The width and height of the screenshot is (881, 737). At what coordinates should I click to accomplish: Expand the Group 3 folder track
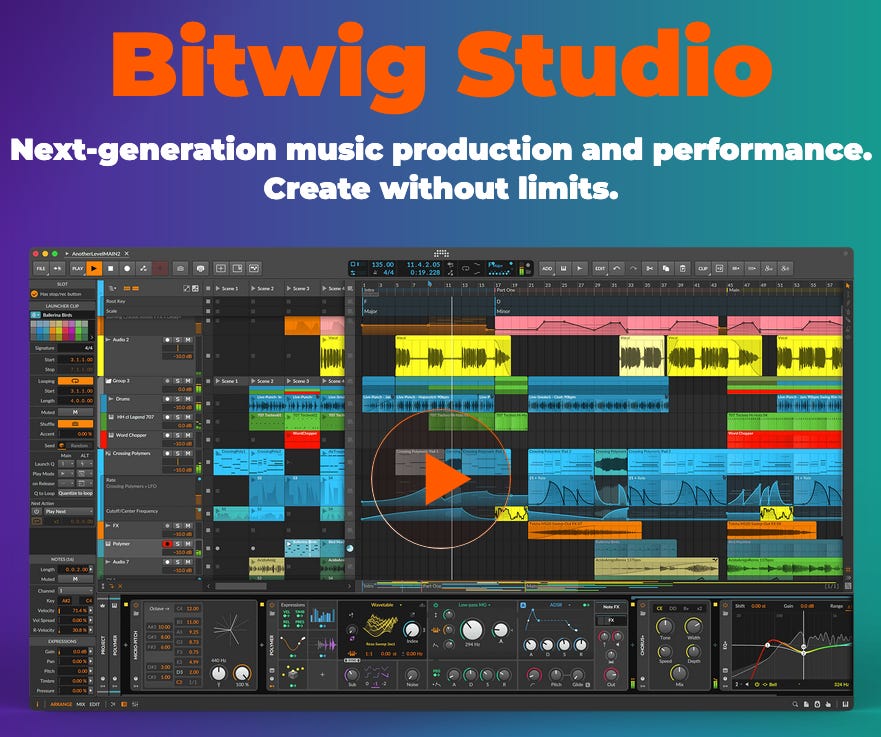(109, 381)
